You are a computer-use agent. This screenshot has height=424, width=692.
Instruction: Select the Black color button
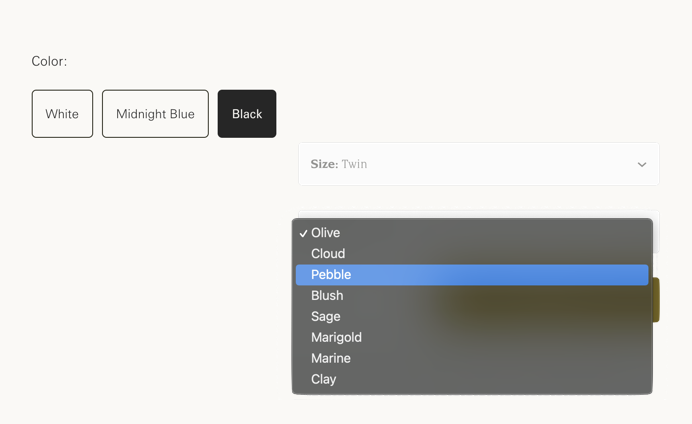247,114
